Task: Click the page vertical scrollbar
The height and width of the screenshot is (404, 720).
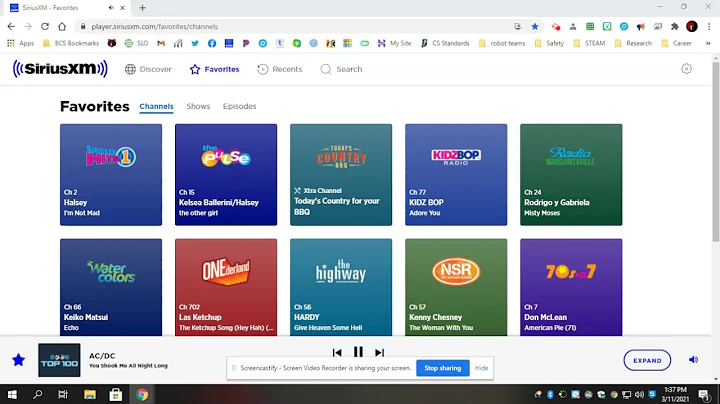Action: tap(716, 152)
